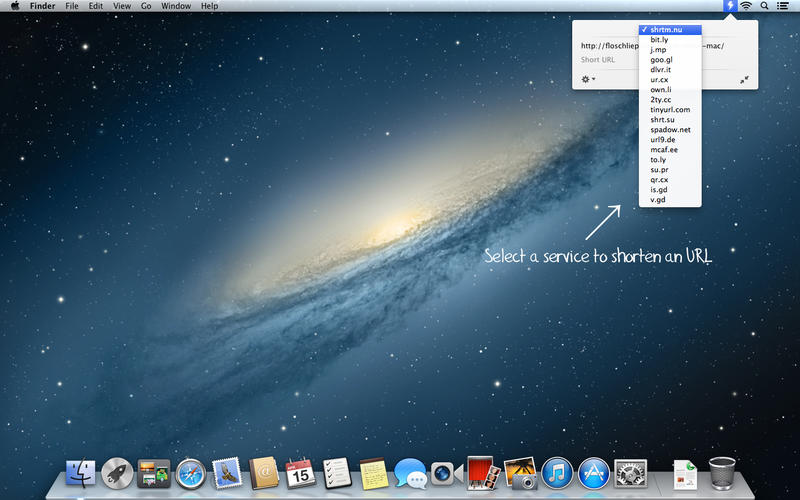Open Launchpad rocket icon in dock

[x=117, y=473]
